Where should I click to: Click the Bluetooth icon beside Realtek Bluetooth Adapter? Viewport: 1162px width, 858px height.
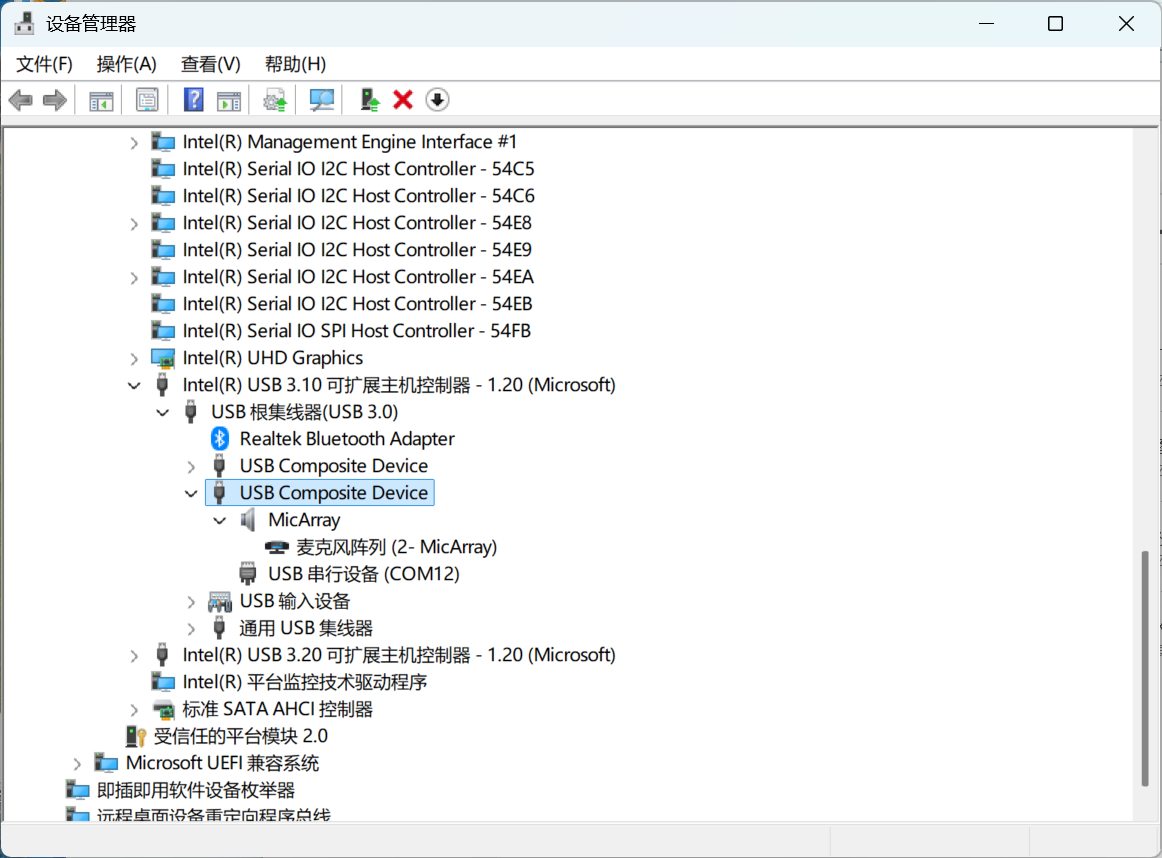219,439
